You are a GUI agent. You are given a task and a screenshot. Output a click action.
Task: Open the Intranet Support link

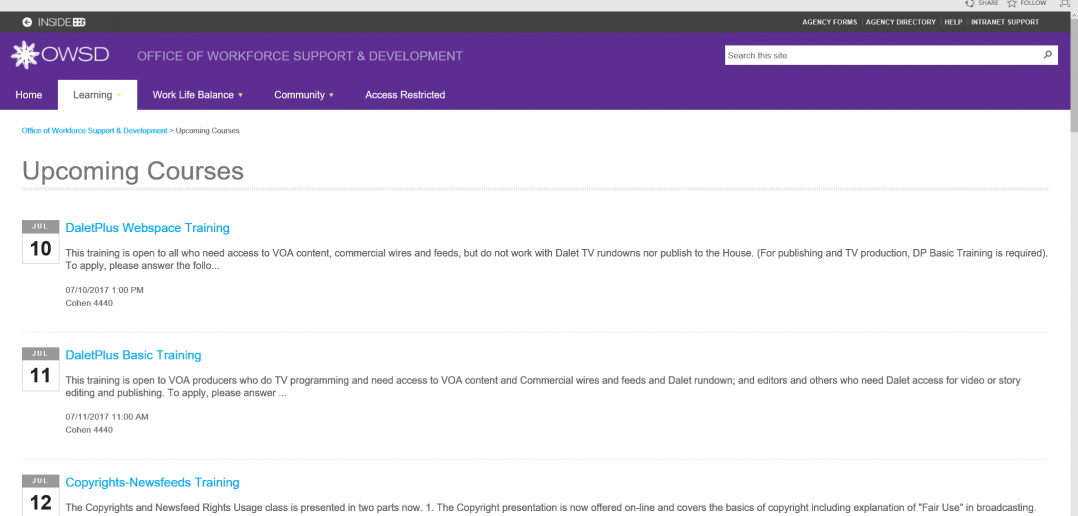pyautogui.click(x=1004, y=22)
